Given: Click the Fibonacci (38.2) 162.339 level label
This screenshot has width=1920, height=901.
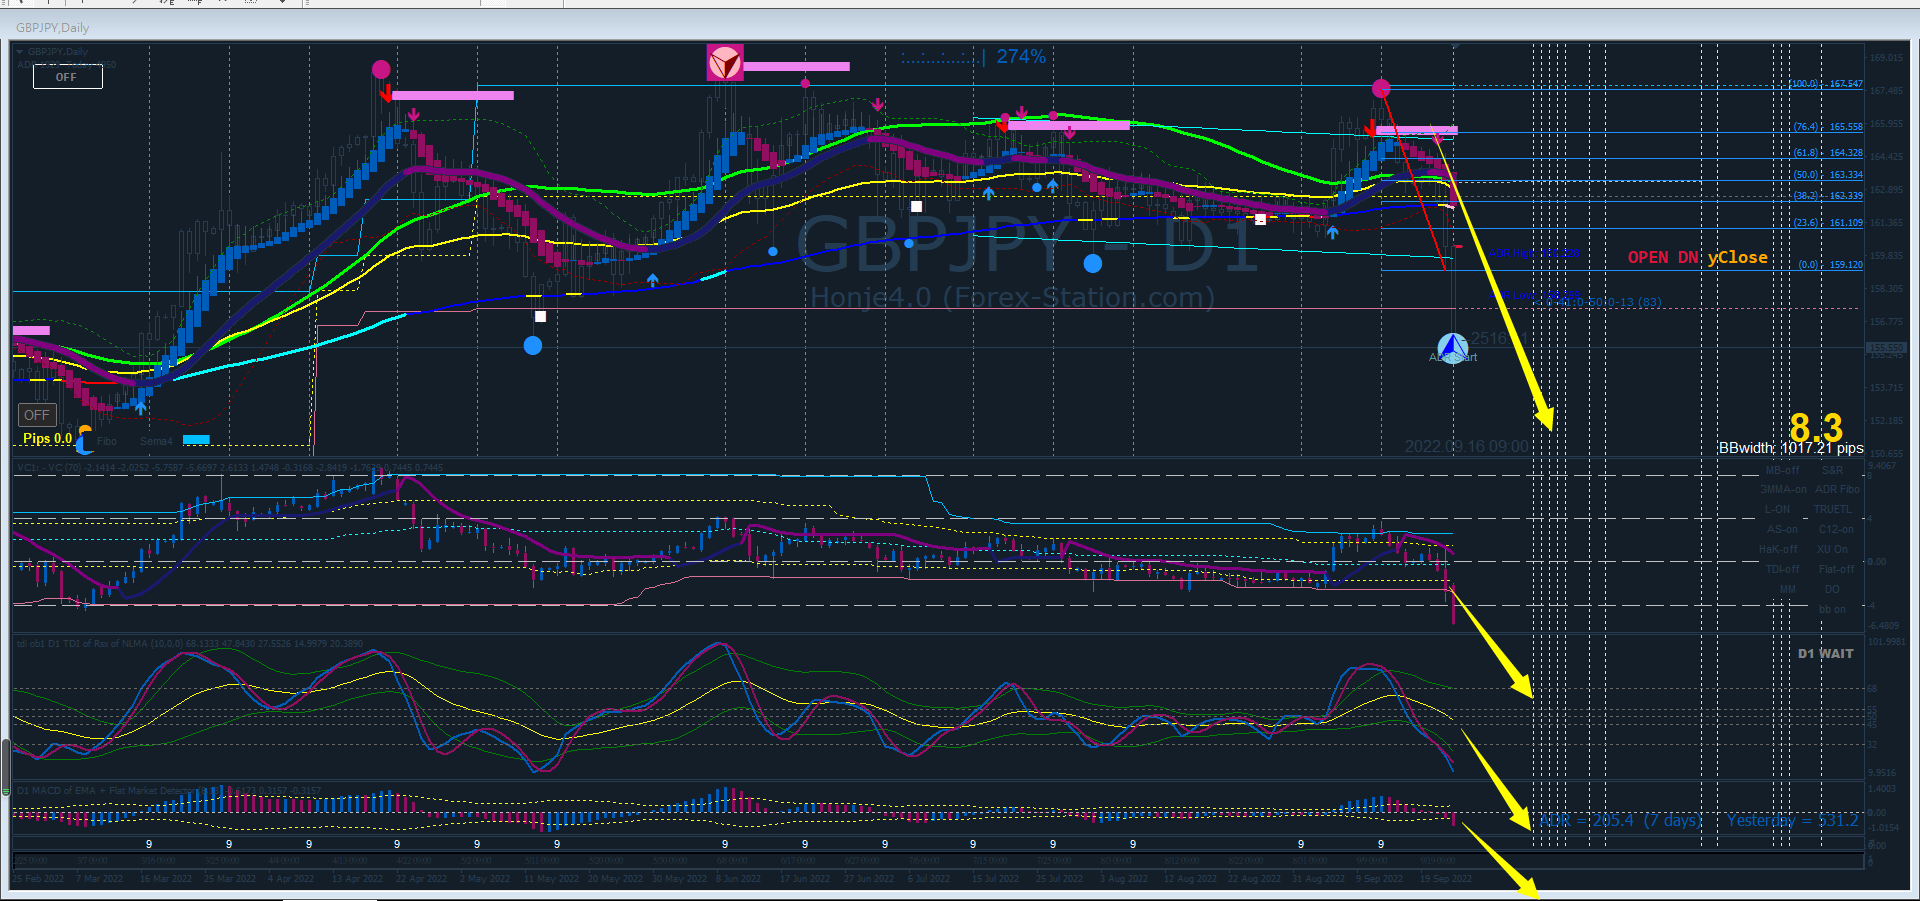Looking at the screenshot, I should pyautogui.click(x=1827, y=196).
